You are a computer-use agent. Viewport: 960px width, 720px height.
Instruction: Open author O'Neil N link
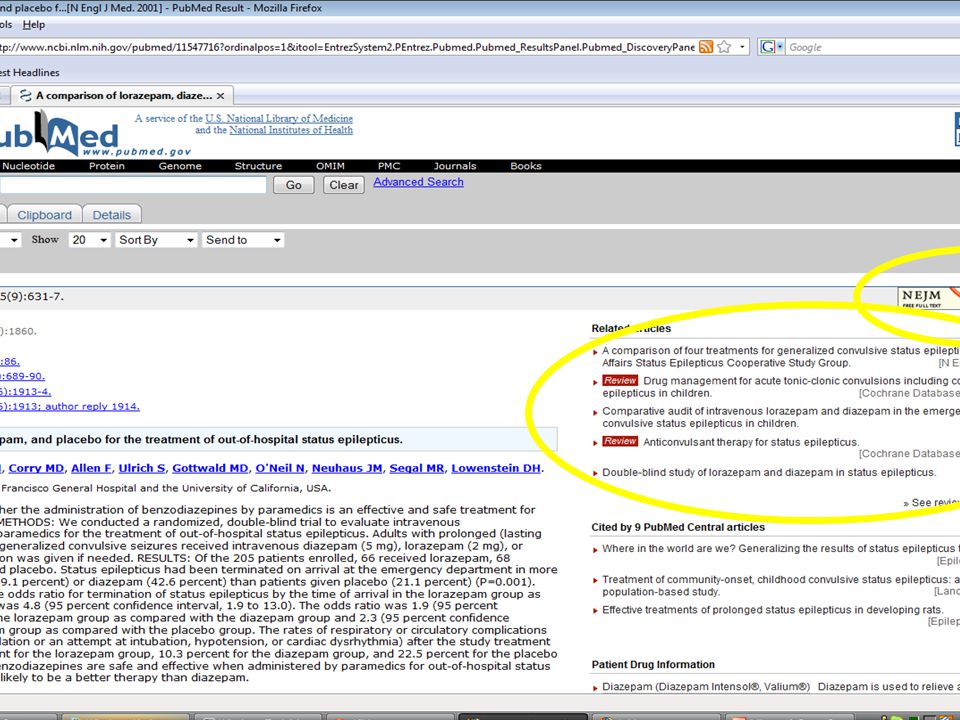tap(280, 468)
